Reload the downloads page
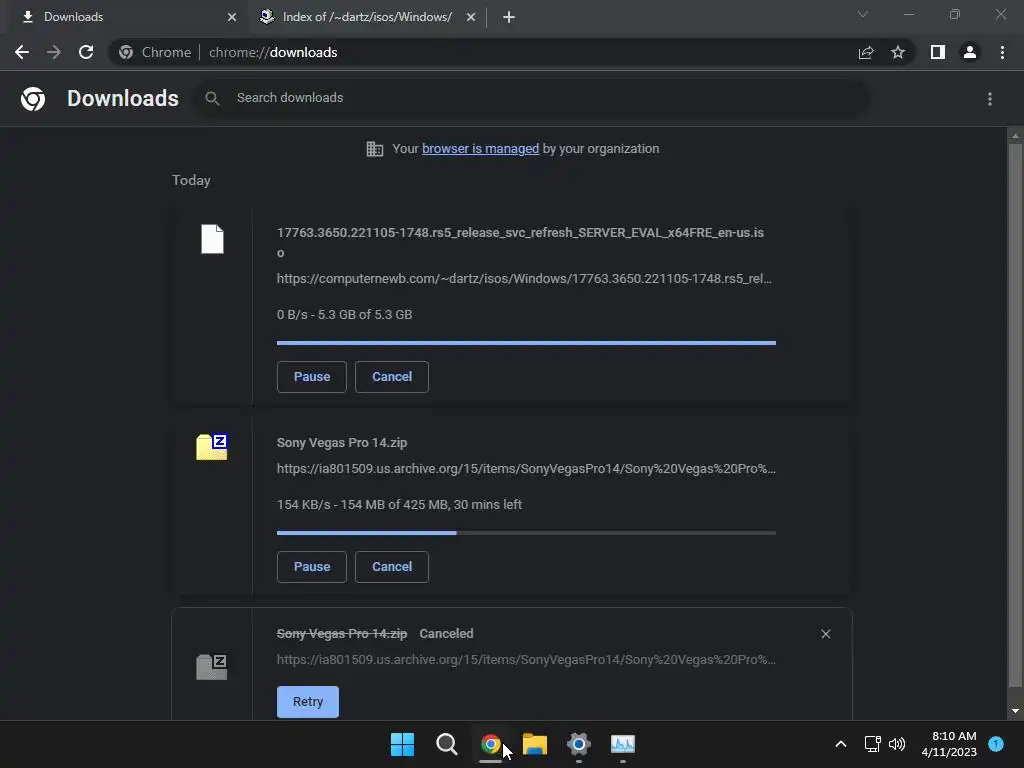1024x768 pixels. [86, 52]
